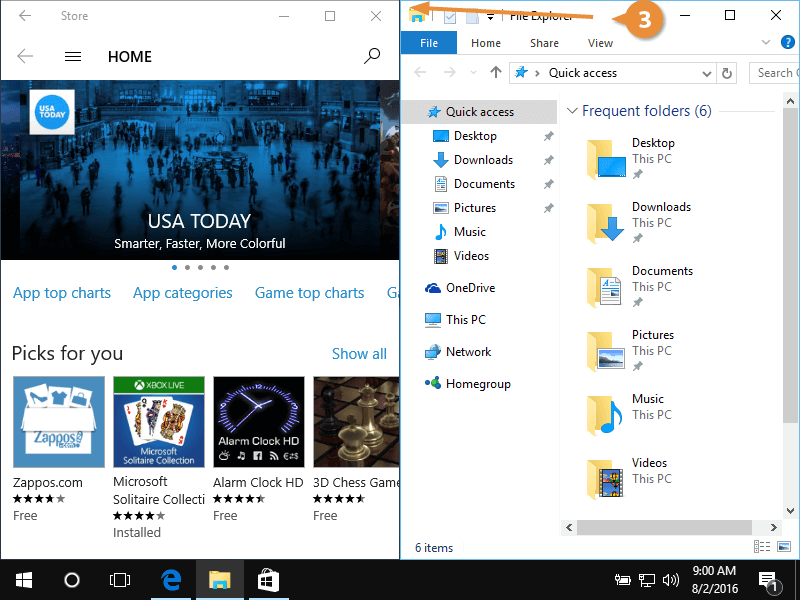The image size is (800, 600).
Task: Switch to the View ribbon tab
Action: tap(600, 43)
